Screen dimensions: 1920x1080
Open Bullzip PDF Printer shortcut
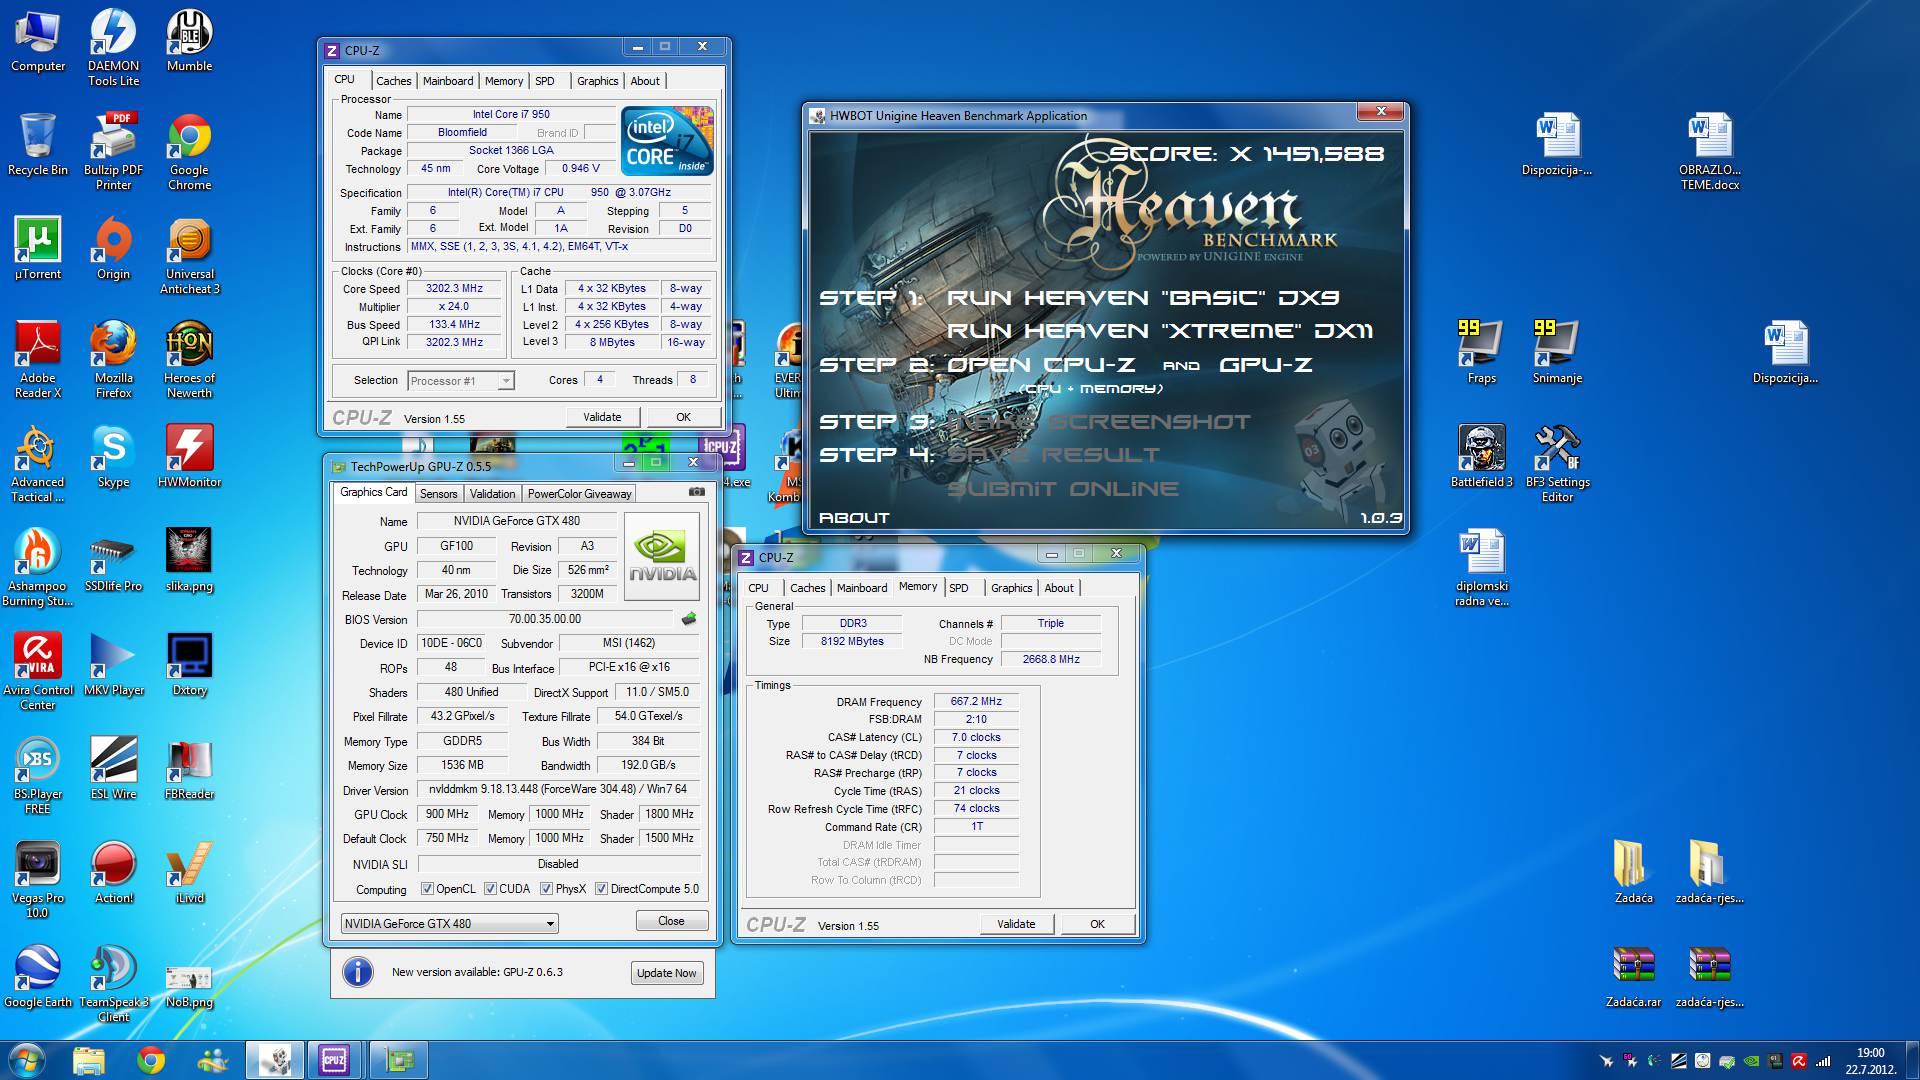(x=113, y=150)
